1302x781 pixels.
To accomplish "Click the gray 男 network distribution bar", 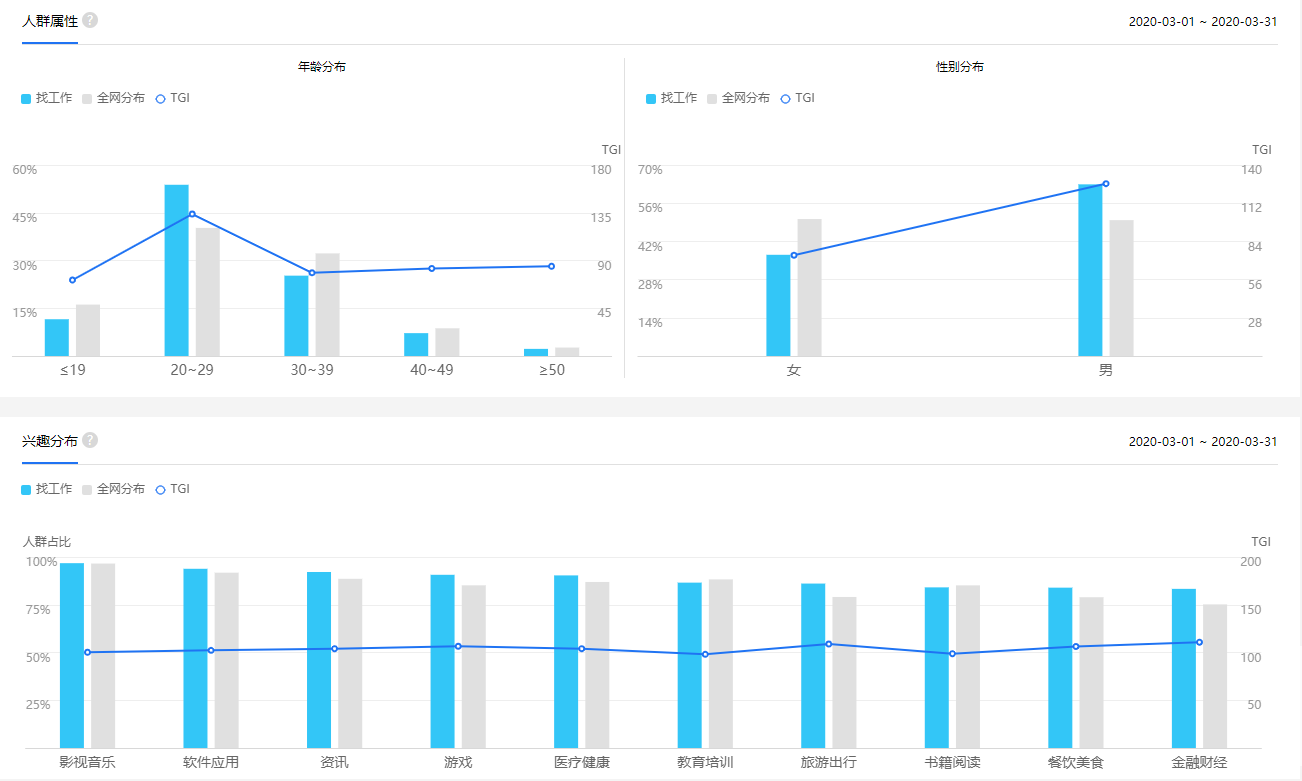I will [x=1121, y=288].
